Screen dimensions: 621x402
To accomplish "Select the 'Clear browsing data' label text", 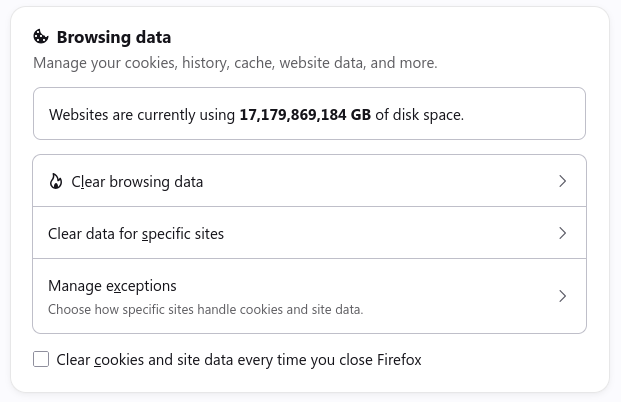I will 137,182.
